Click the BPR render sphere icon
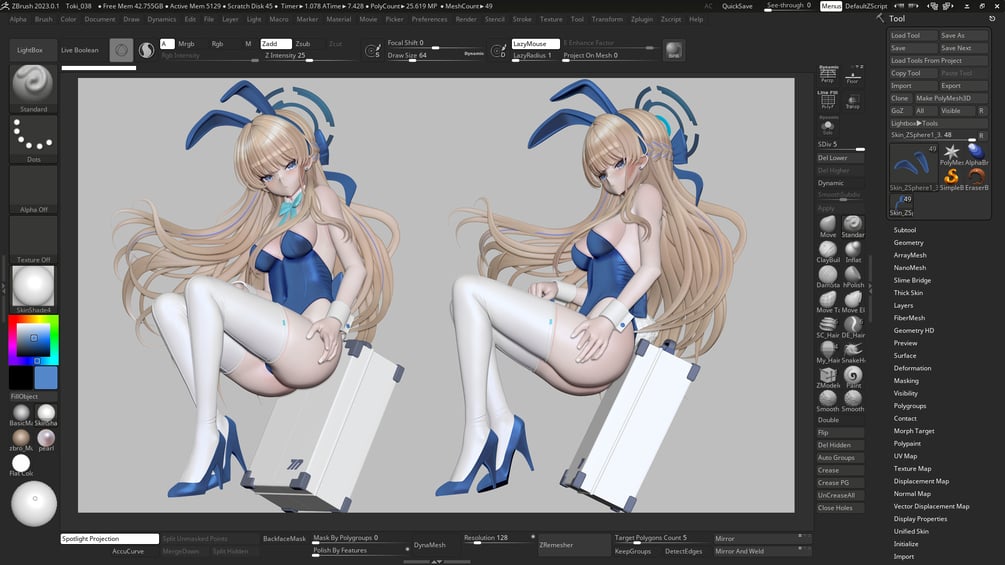 674,50
